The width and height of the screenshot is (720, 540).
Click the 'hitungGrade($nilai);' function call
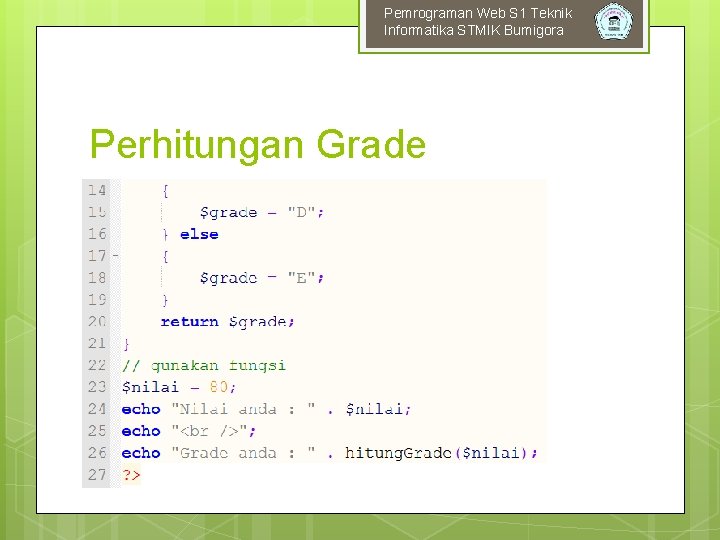tap(441, 453)
